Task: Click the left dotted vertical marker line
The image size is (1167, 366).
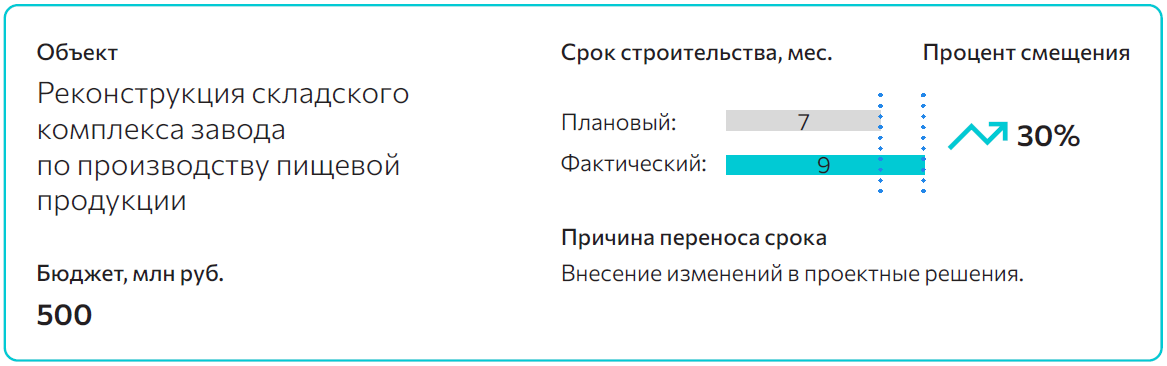Action: 881,144
